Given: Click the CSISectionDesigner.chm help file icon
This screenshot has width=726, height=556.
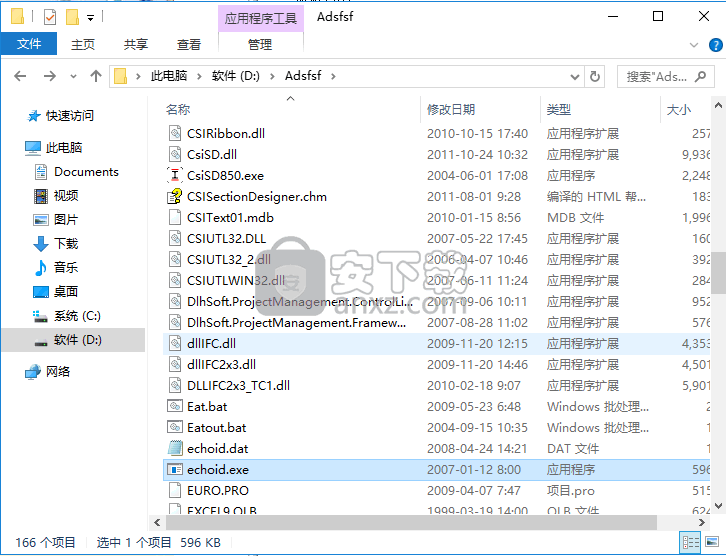Looking at the screenshot, I should tap(175, 196).
